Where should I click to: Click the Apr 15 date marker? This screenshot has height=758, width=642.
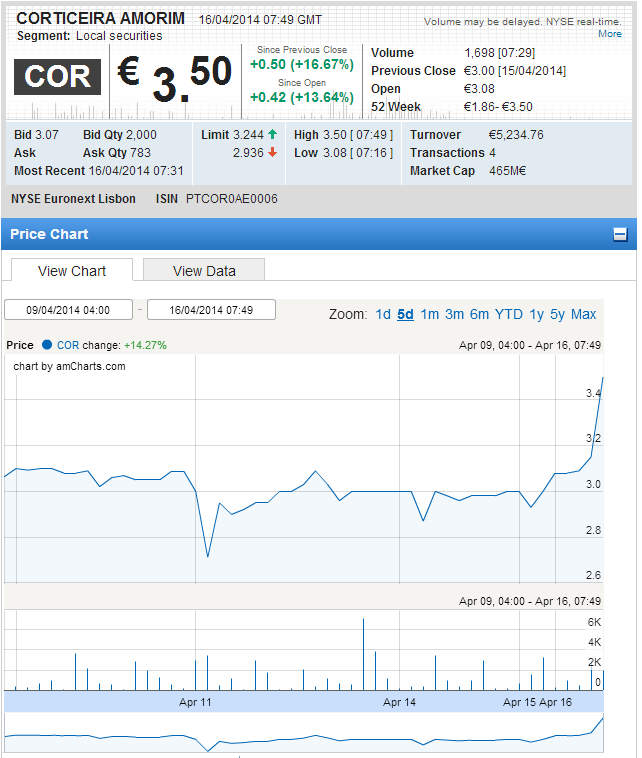(519, 702)
